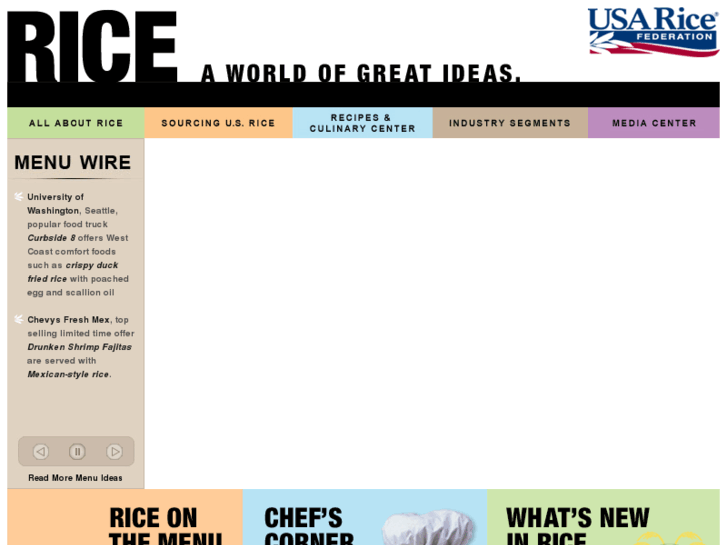The image size is (727, 545).
Task: Pause the Menu Wire slideshow
Action: [x=77, y=451]
